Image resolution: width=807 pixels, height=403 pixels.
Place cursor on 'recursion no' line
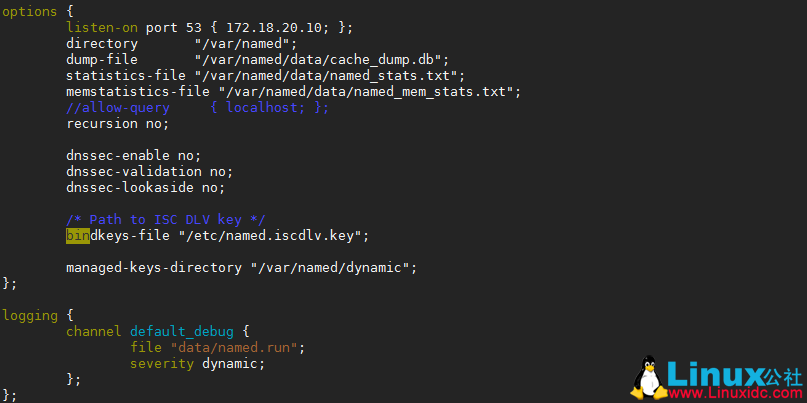[117, 124]
